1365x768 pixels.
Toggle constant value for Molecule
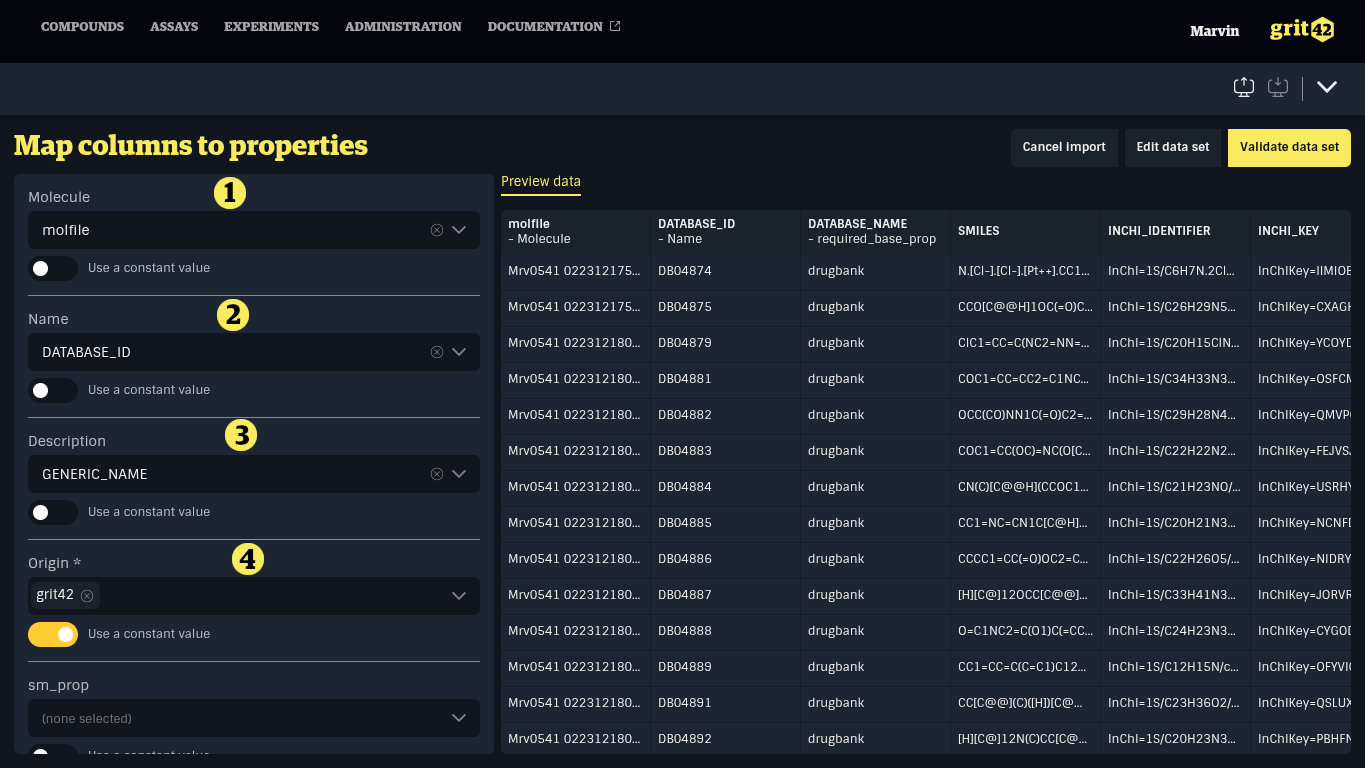[53, 268]
